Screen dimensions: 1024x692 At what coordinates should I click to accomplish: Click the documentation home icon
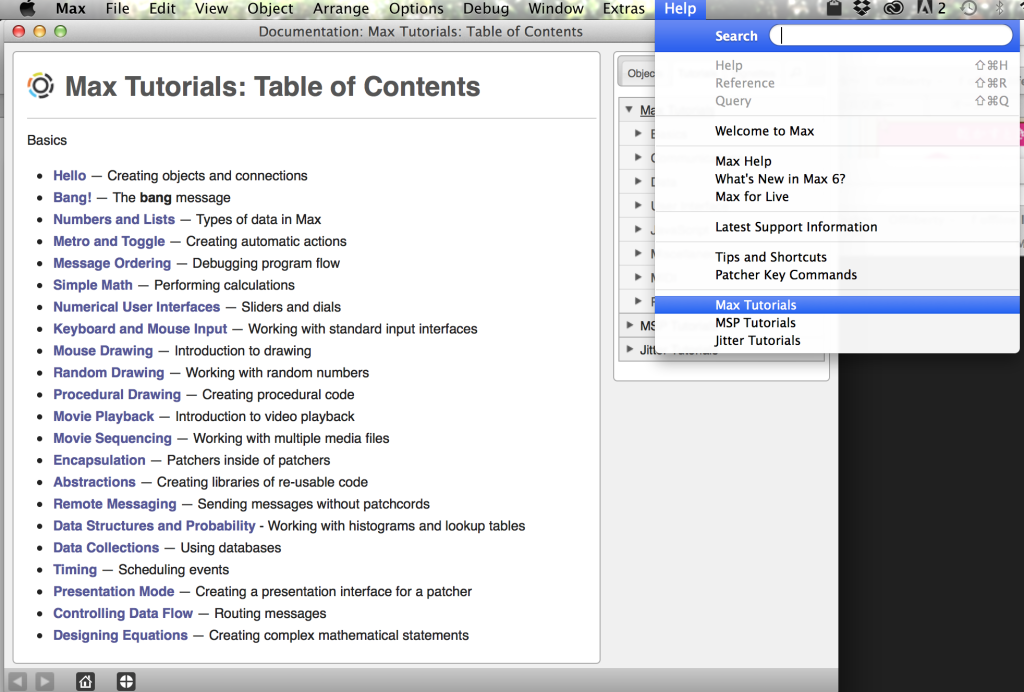[86, 681]
